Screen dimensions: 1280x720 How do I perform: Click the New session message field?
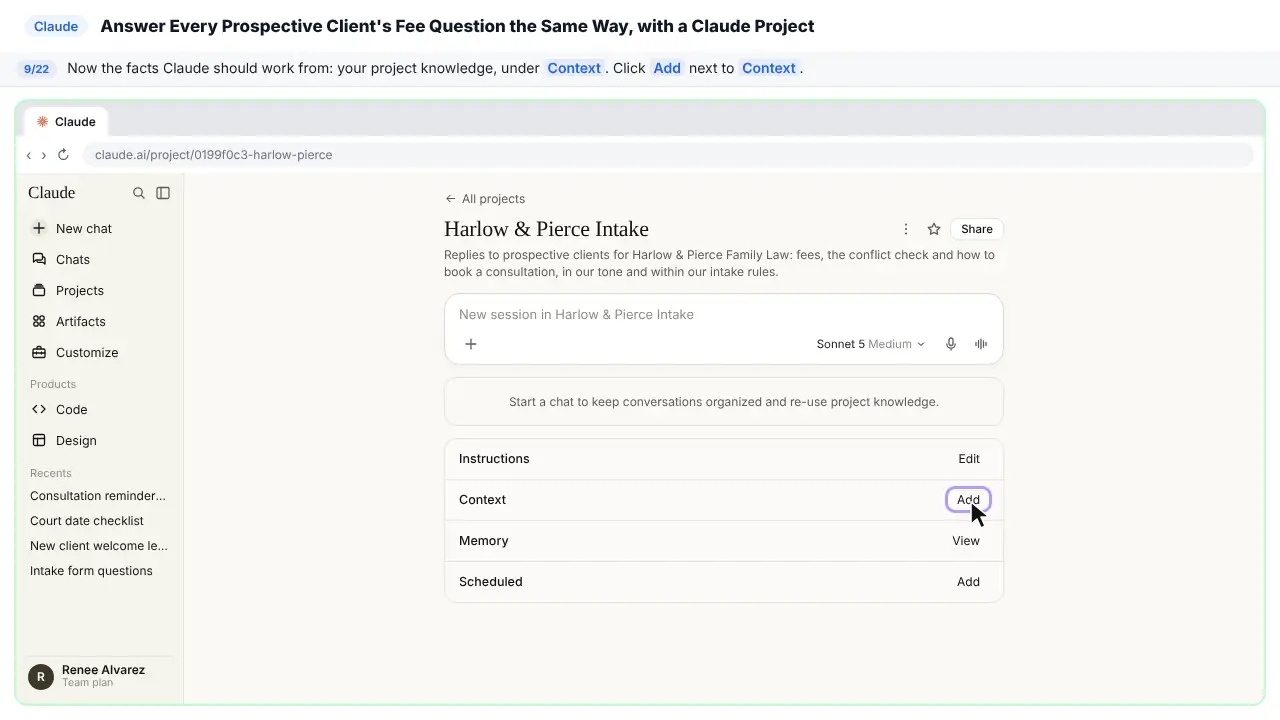(724, 314)
